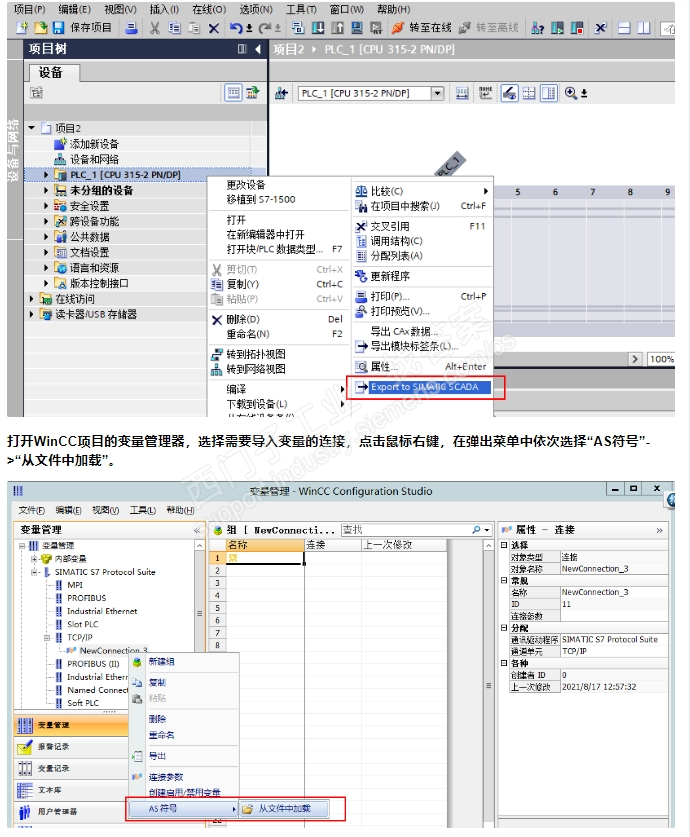Open 用户管理器 editor in navigation bar
Viewport: 690px width, 837px height.
(70, 812)
